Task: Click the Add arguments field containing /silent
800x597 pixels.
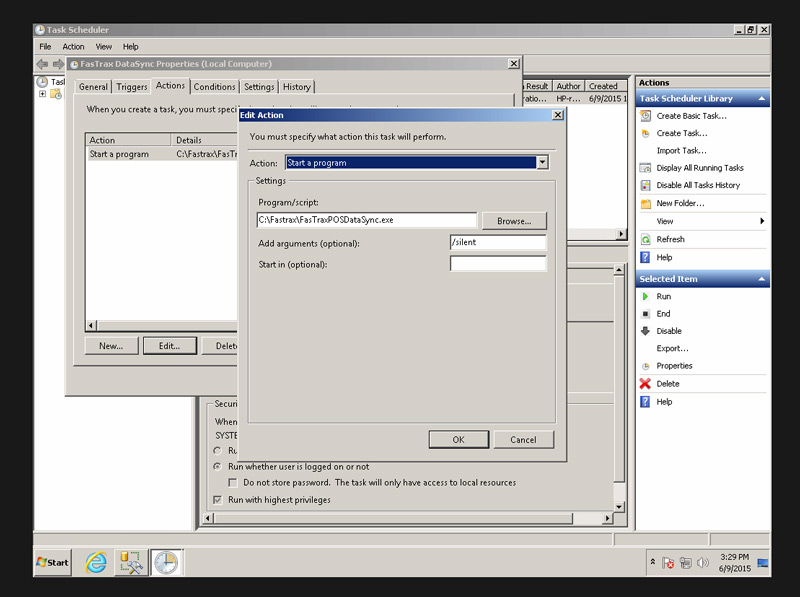Action: point(498,242)
